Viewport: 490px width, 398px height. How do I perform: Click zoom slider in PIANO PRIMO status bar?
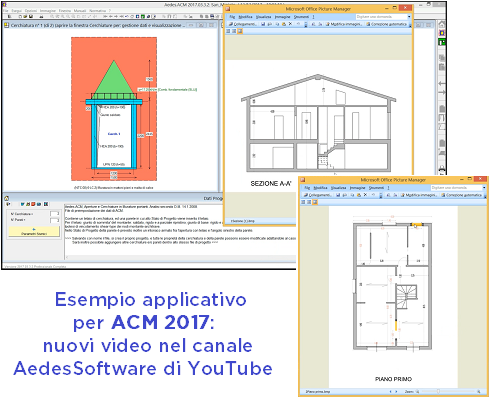448,391
